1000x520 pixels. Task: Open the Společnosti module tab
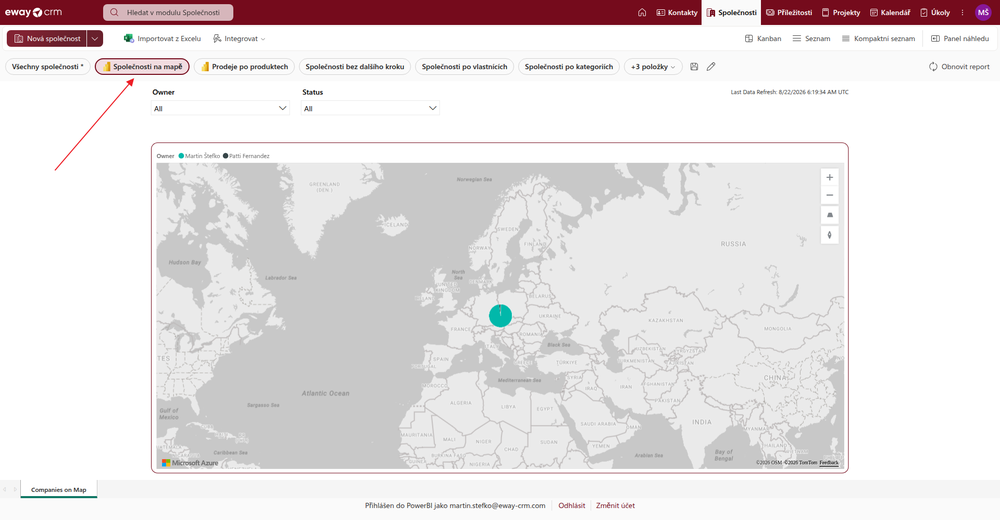click(x=732, y=12)
